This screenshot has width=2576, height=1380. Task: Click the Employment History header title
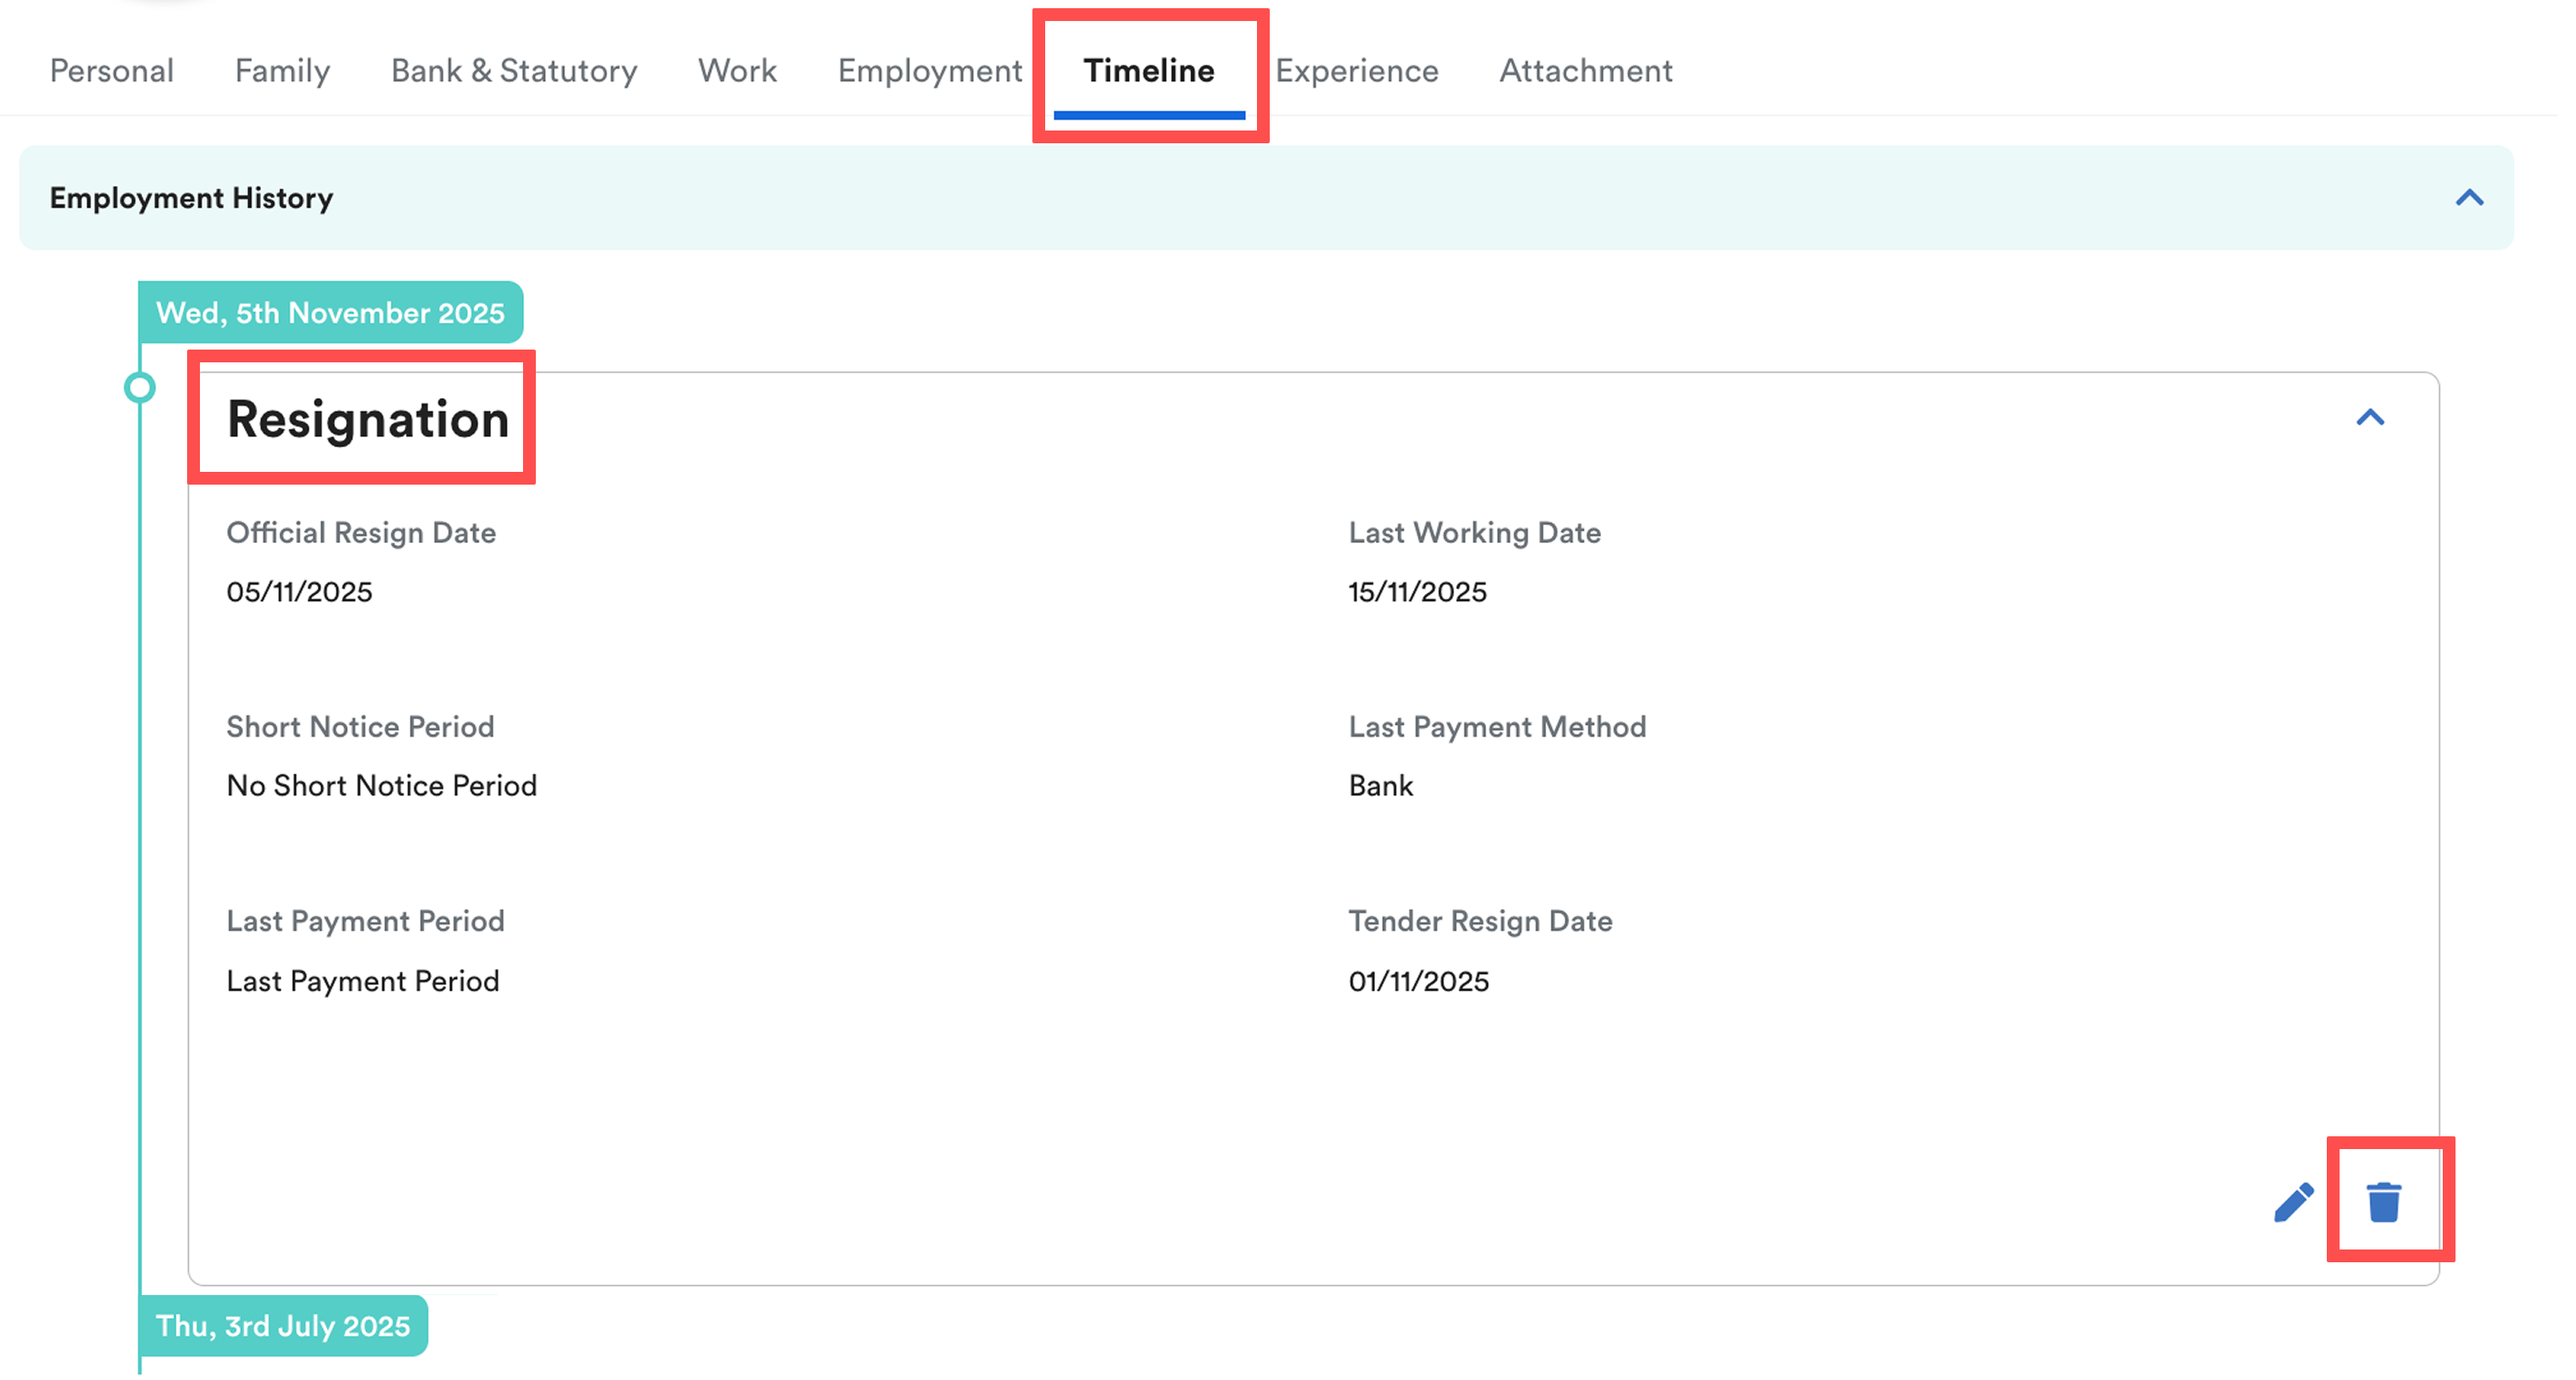coord(191,198)
